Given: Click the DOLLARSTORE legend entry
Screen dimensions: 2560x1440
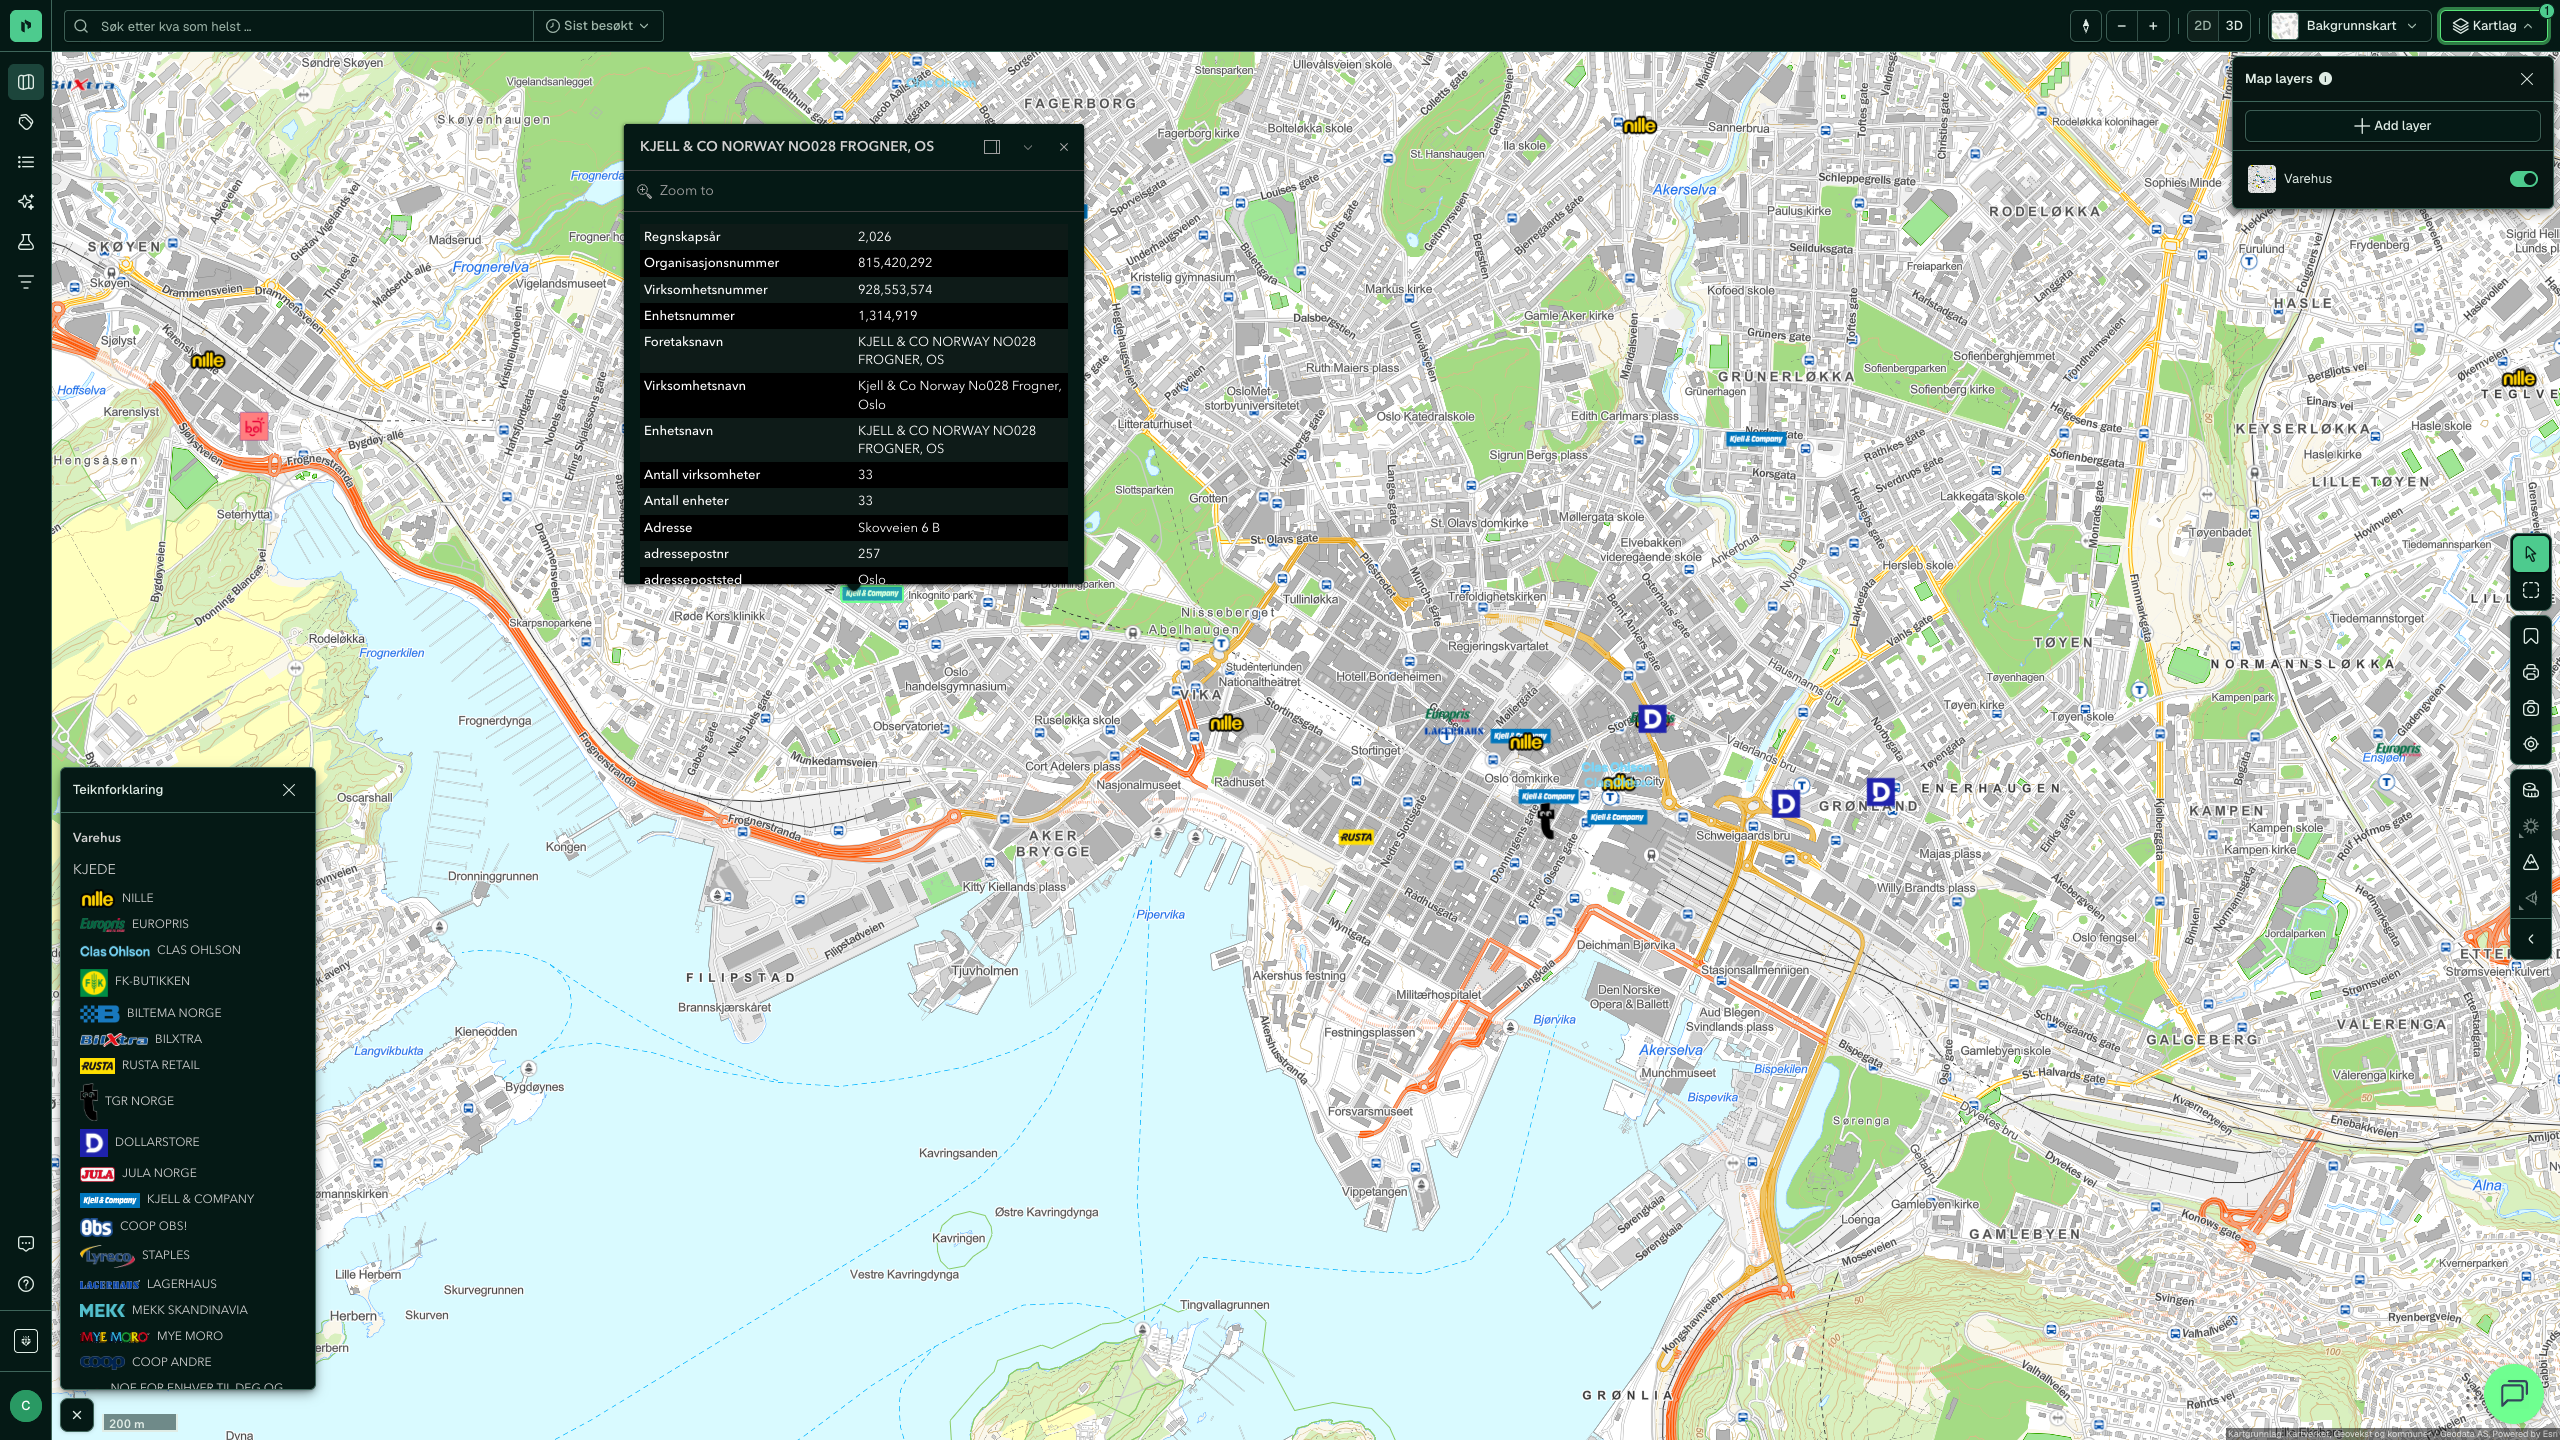Looking at the screenshot, I should pos(140,1142).
